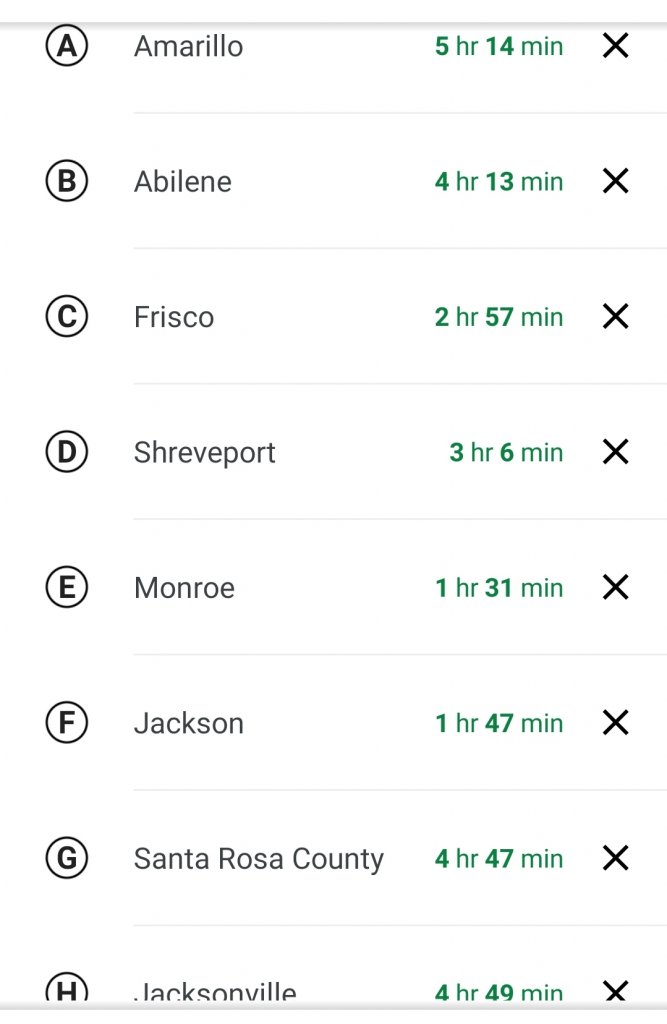Open the Amarillo destination entry
This screenshot has height=1024, width=667.
(188, 46)
